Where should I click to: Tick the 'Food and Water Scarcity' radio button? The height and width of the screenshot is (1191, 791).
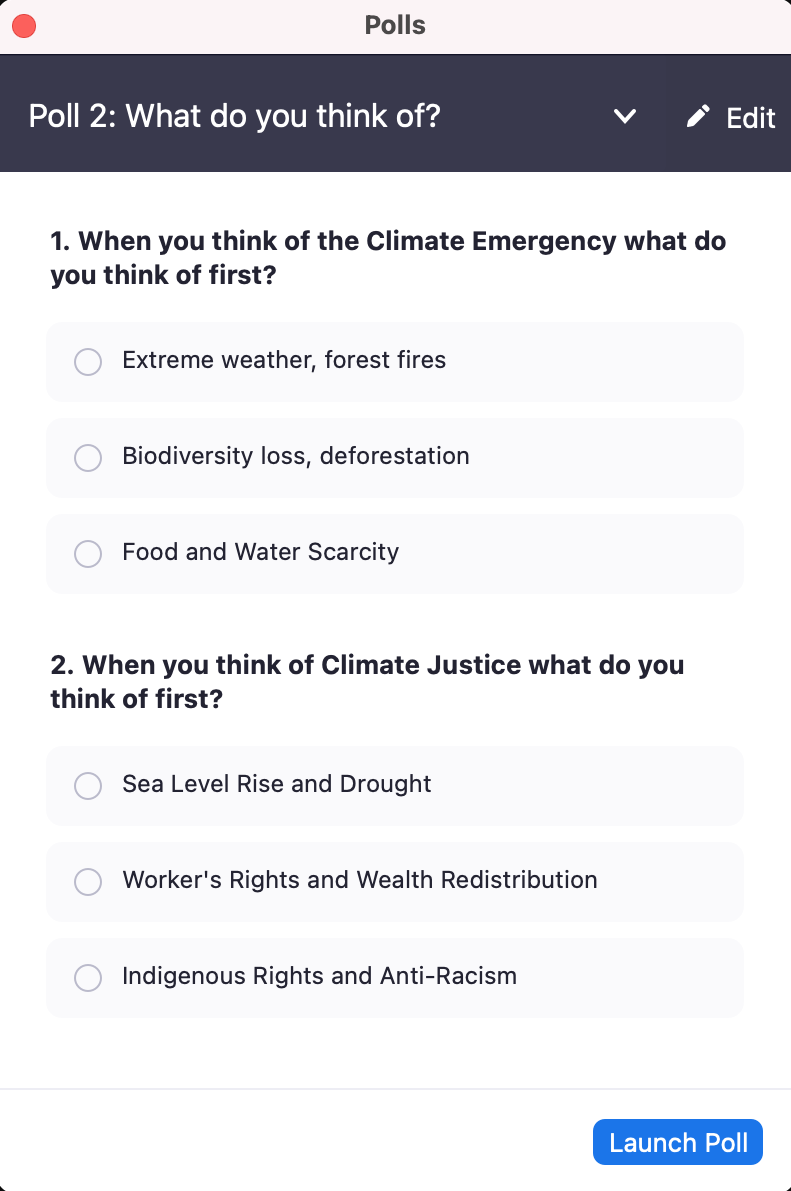click(x=88, y=554)
